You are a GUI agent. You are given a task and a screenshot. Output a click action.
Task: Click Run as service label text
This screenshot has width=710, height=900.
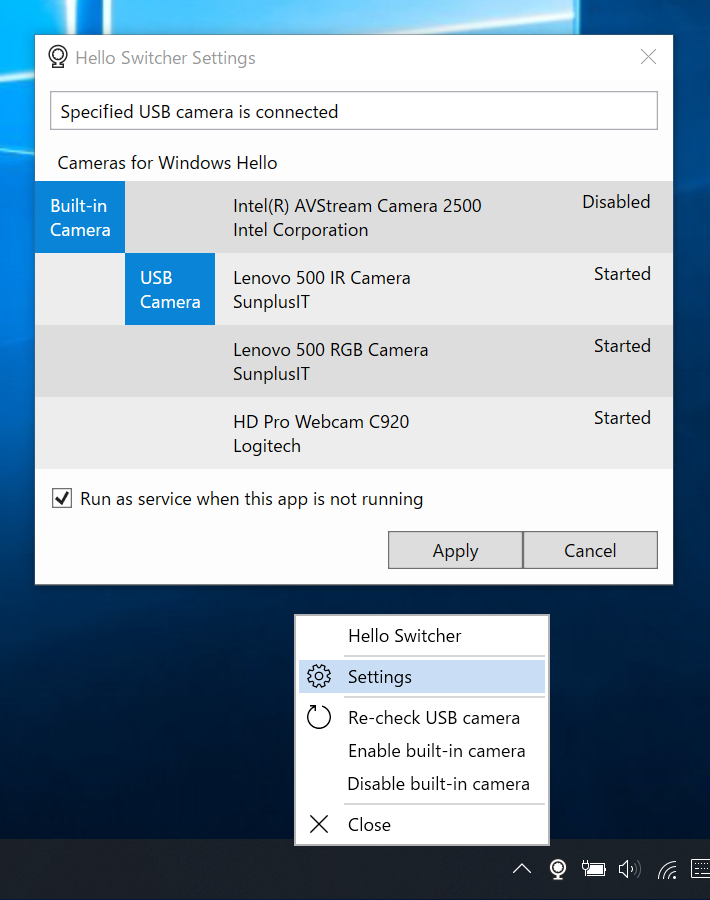(251, 499)
